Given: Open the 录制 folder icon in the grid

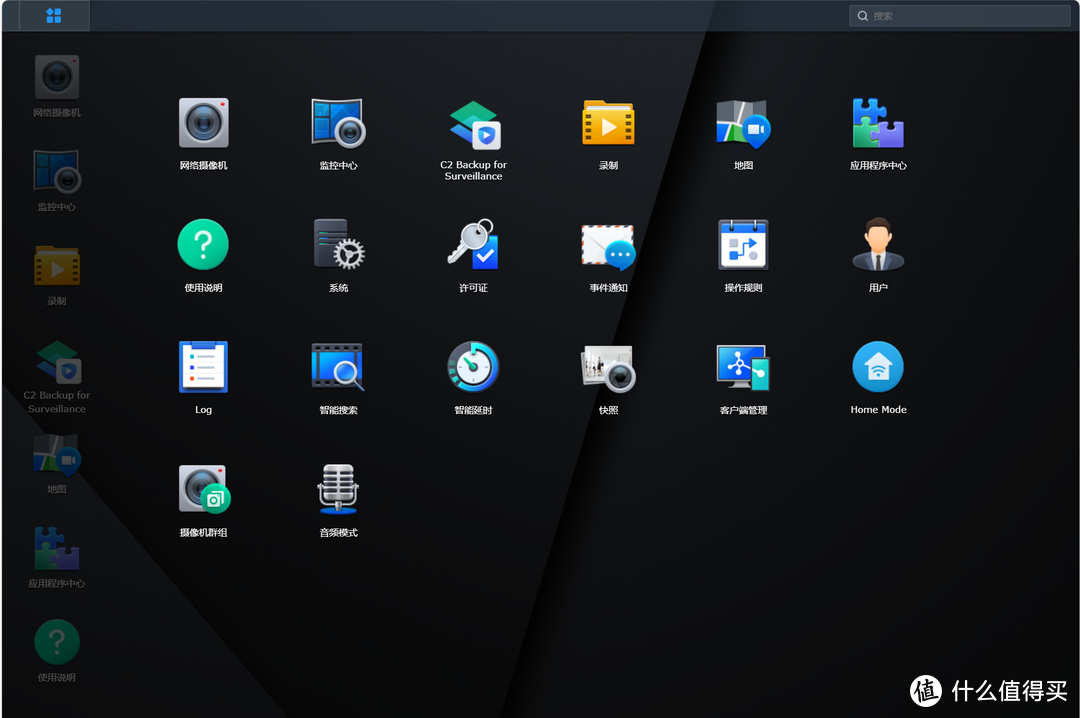Looking at the screenshot, I should coord(608,124).
